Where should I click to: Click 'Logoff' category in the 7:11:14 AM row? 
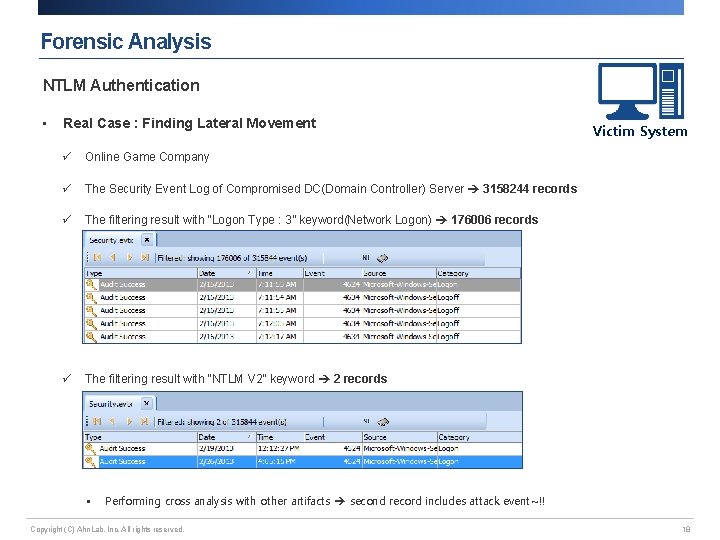(x=448, y=298)
